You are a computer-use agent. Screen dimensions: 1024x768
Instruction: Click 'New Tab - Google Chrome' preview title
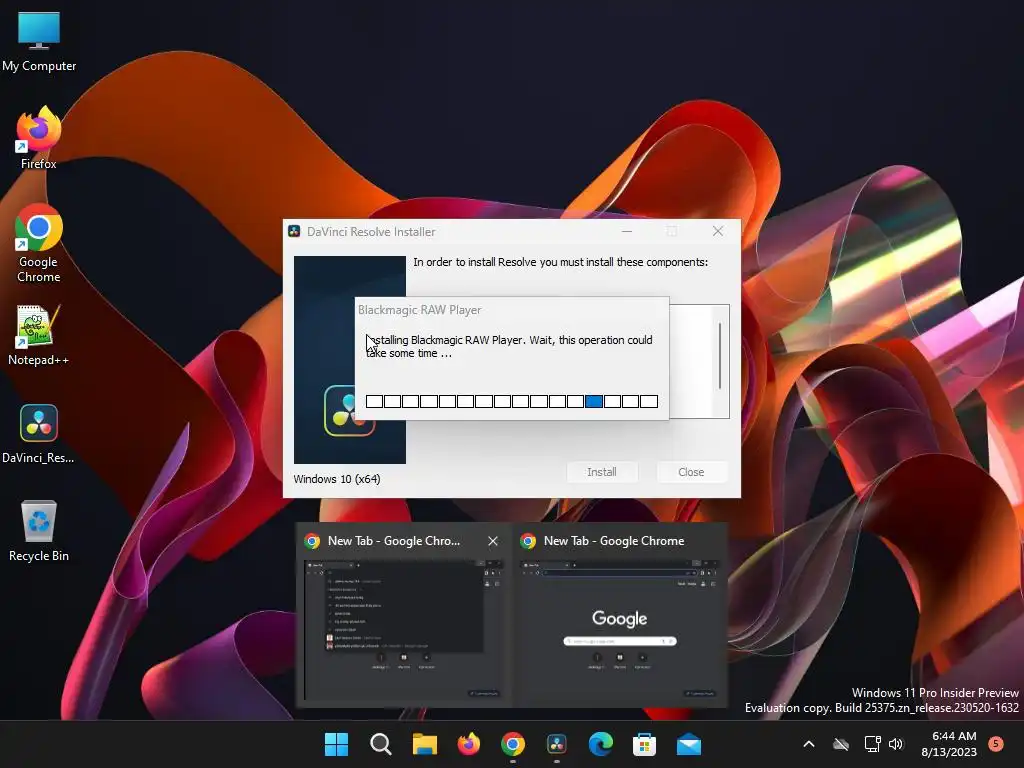pos(614,541)
